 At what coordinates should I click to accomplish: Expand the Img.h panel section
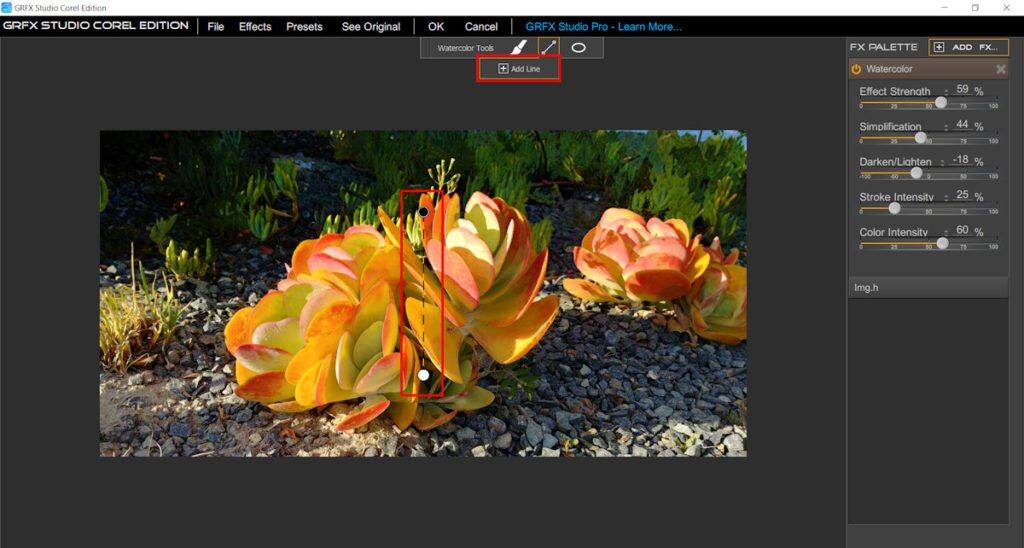click(927, 287)
